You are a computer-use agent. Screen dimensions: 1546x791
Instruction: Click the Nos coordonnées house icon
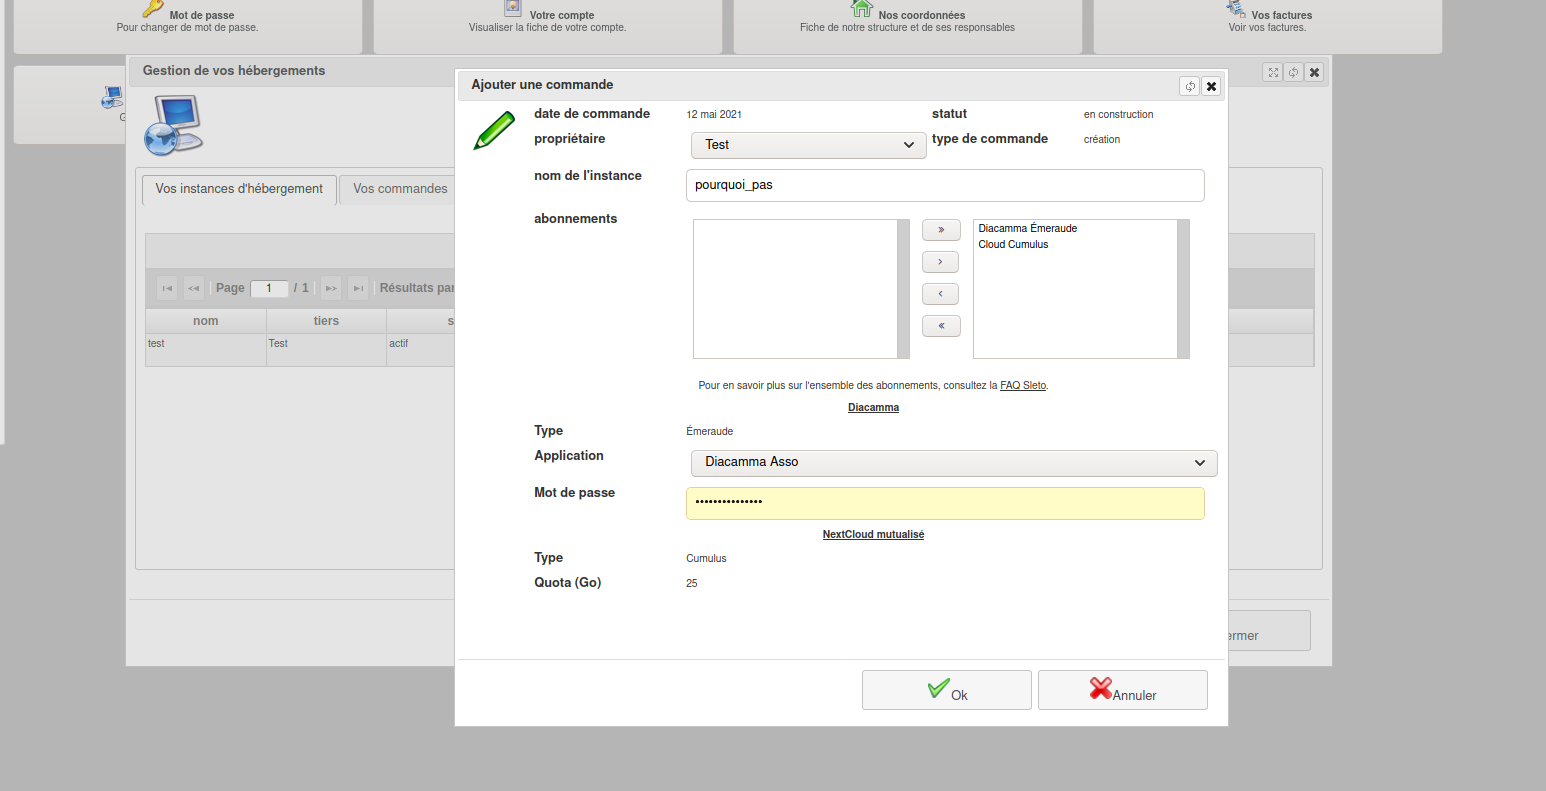point(861,9)
